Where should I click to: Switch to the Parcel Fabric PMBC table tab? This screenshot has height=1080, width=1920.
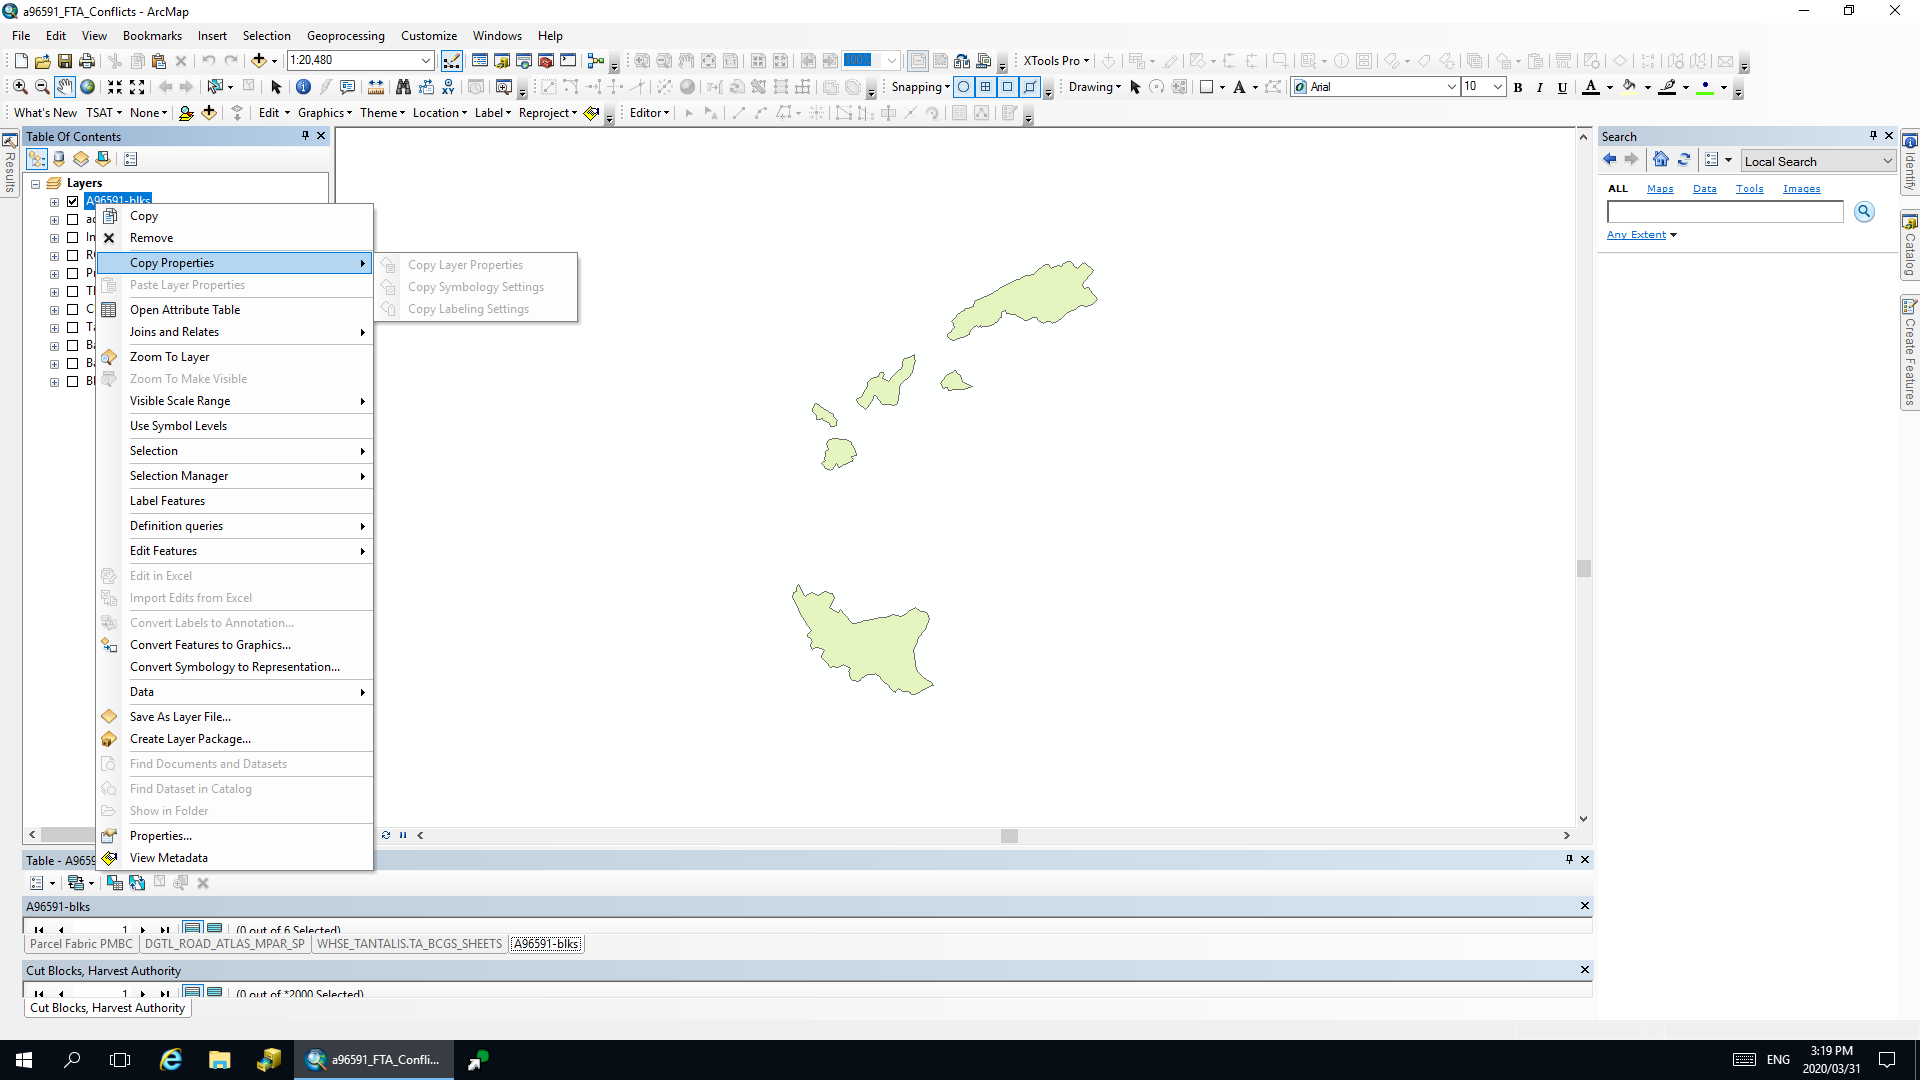tap(81, 944)
